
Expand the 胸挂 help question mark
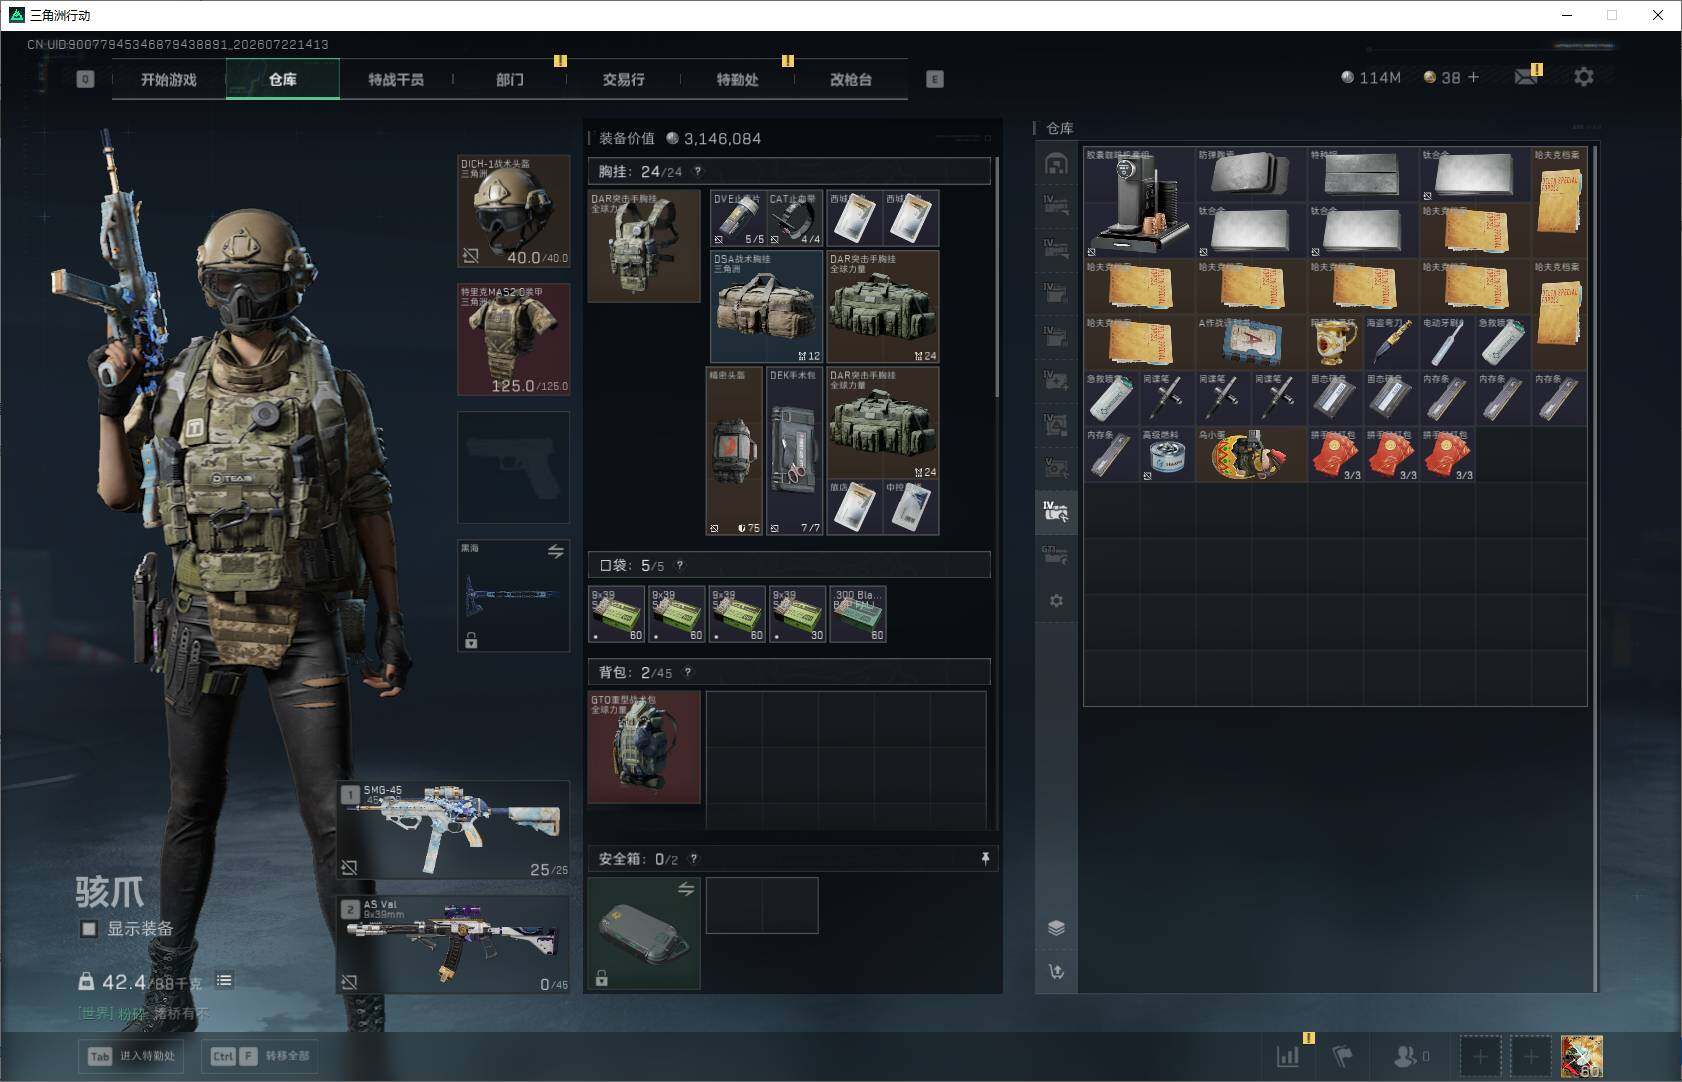point(698,171)
